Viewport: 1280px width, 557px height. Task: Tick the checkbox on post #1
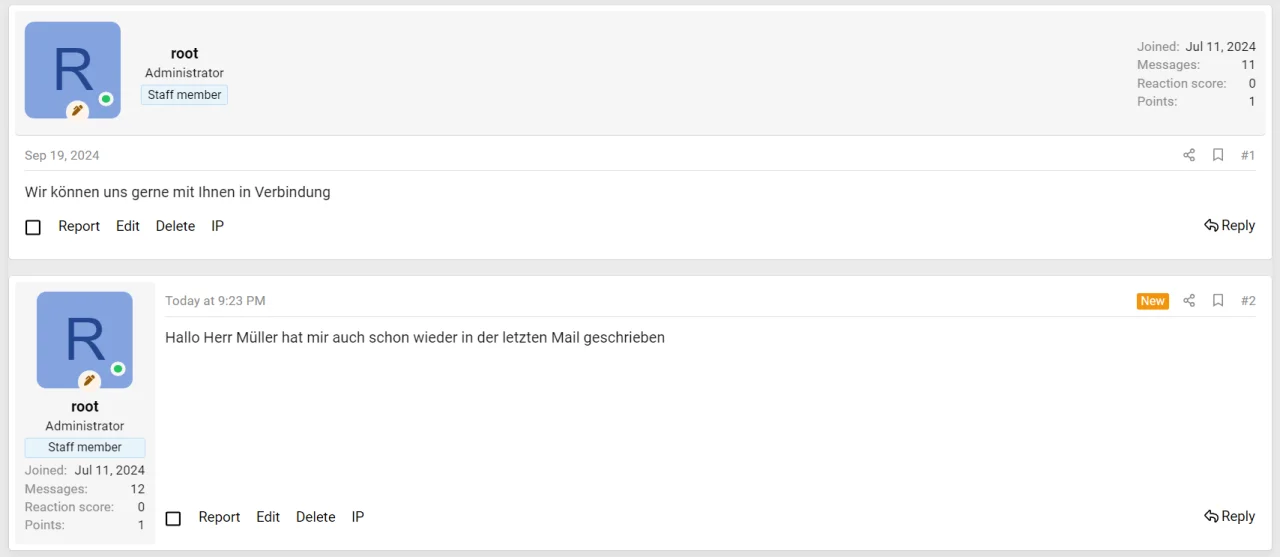(x=33, y=227)
